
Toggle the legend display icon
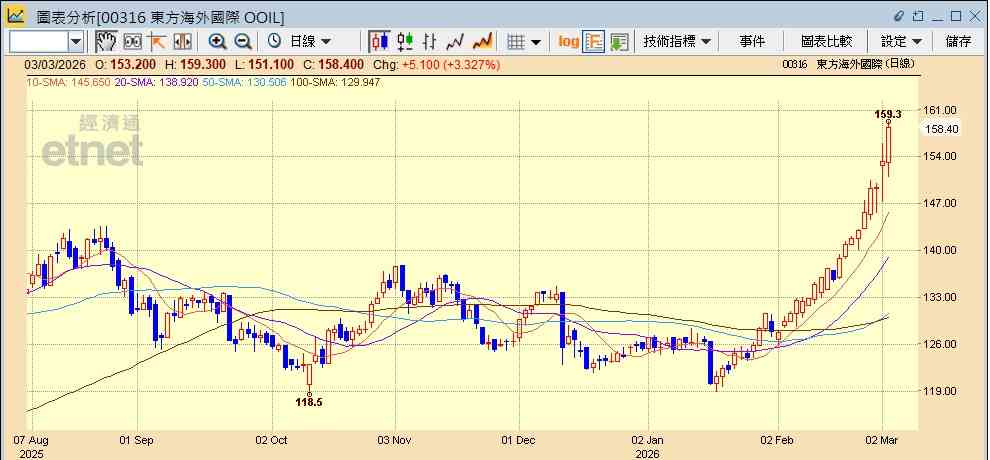(593, 42)
